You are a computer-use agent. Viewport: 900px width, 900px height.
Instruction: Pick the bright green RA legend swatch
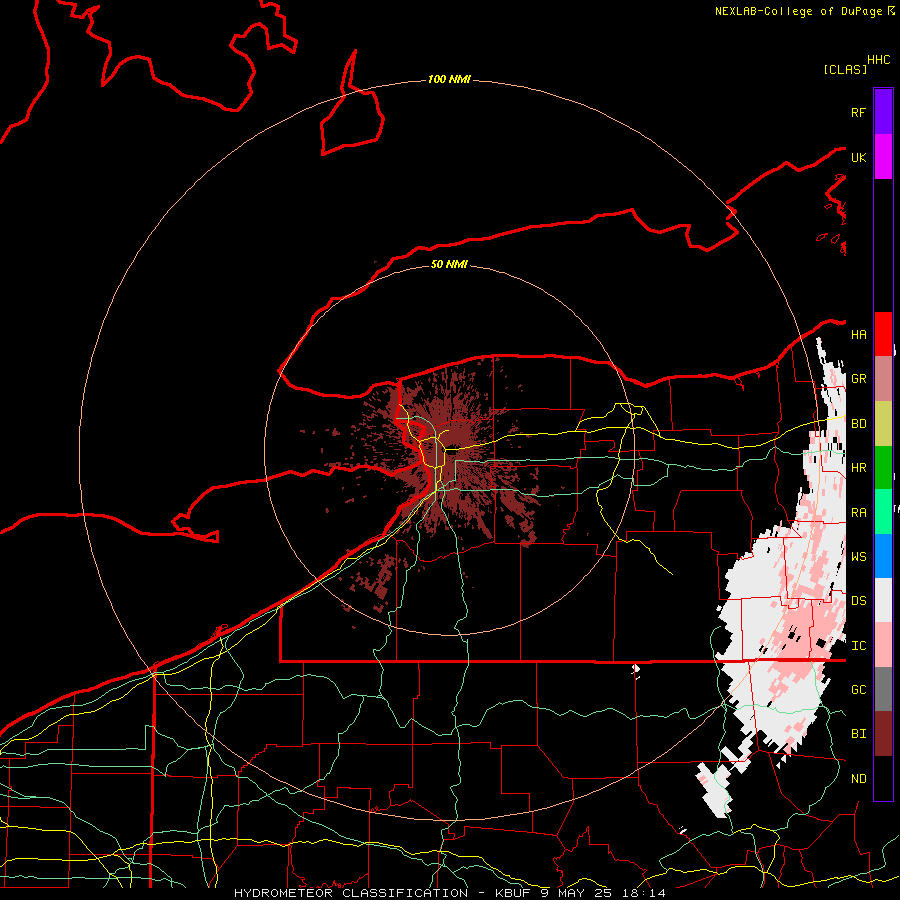click(883, 511)
